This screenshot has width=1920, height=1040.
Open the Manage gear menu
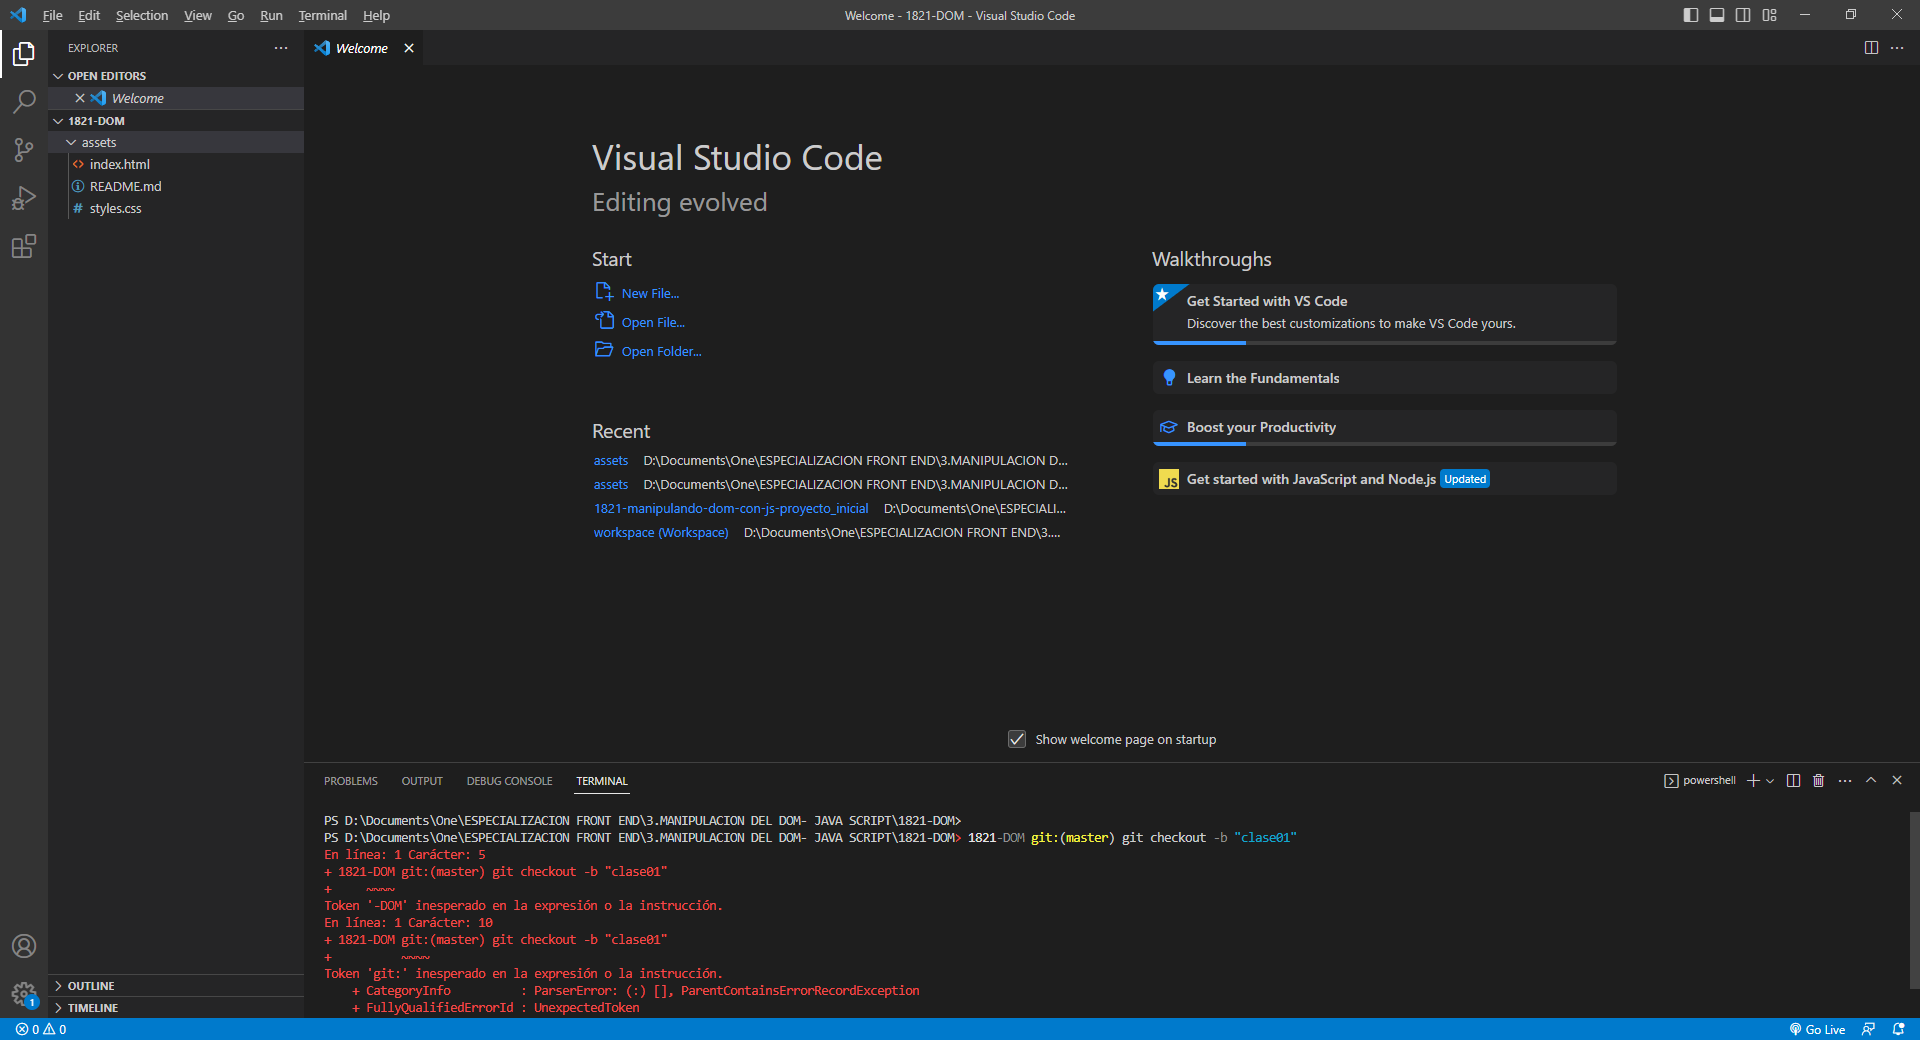(24, 994)
